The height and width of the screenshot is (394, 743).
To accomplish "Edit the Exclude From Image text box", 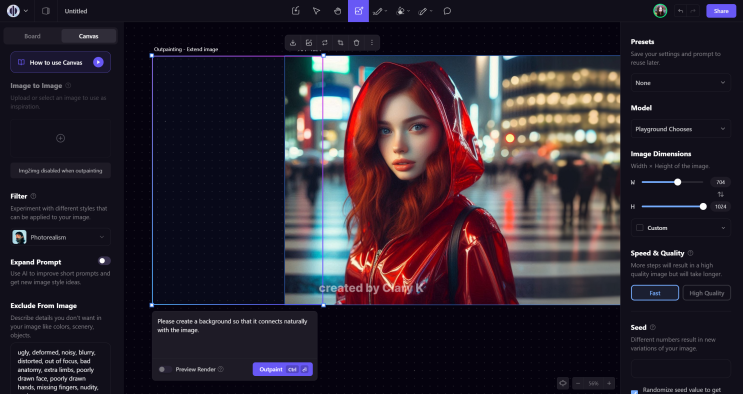I will 61,368.
